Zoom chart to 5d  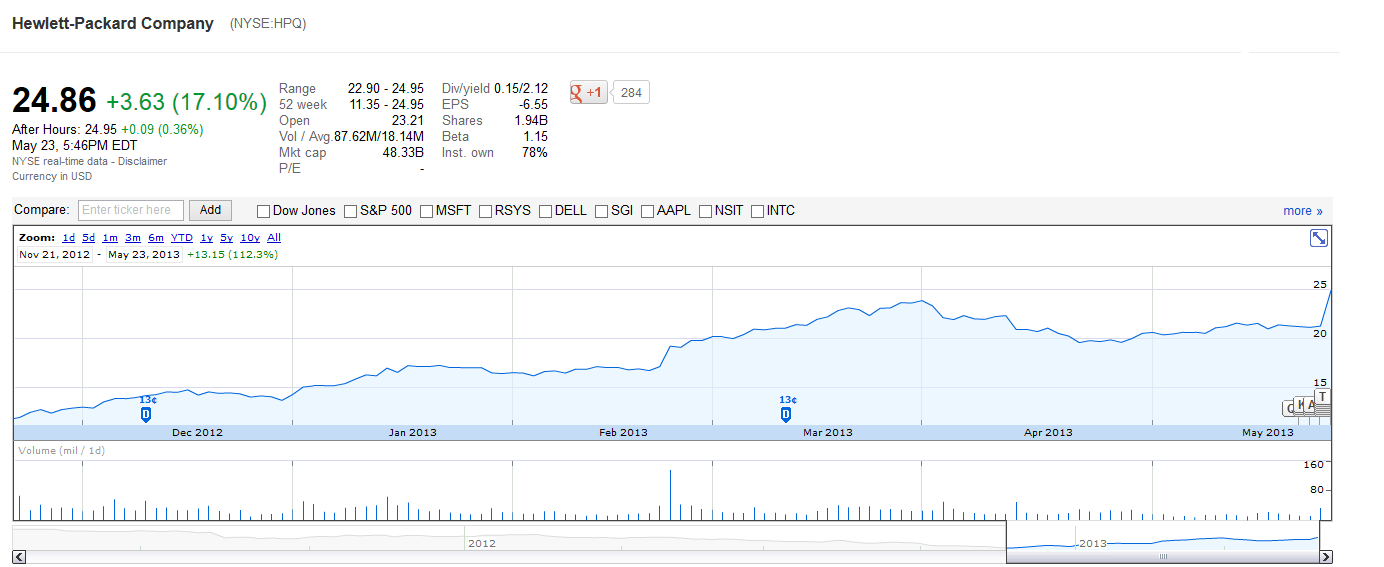(89, 238)
